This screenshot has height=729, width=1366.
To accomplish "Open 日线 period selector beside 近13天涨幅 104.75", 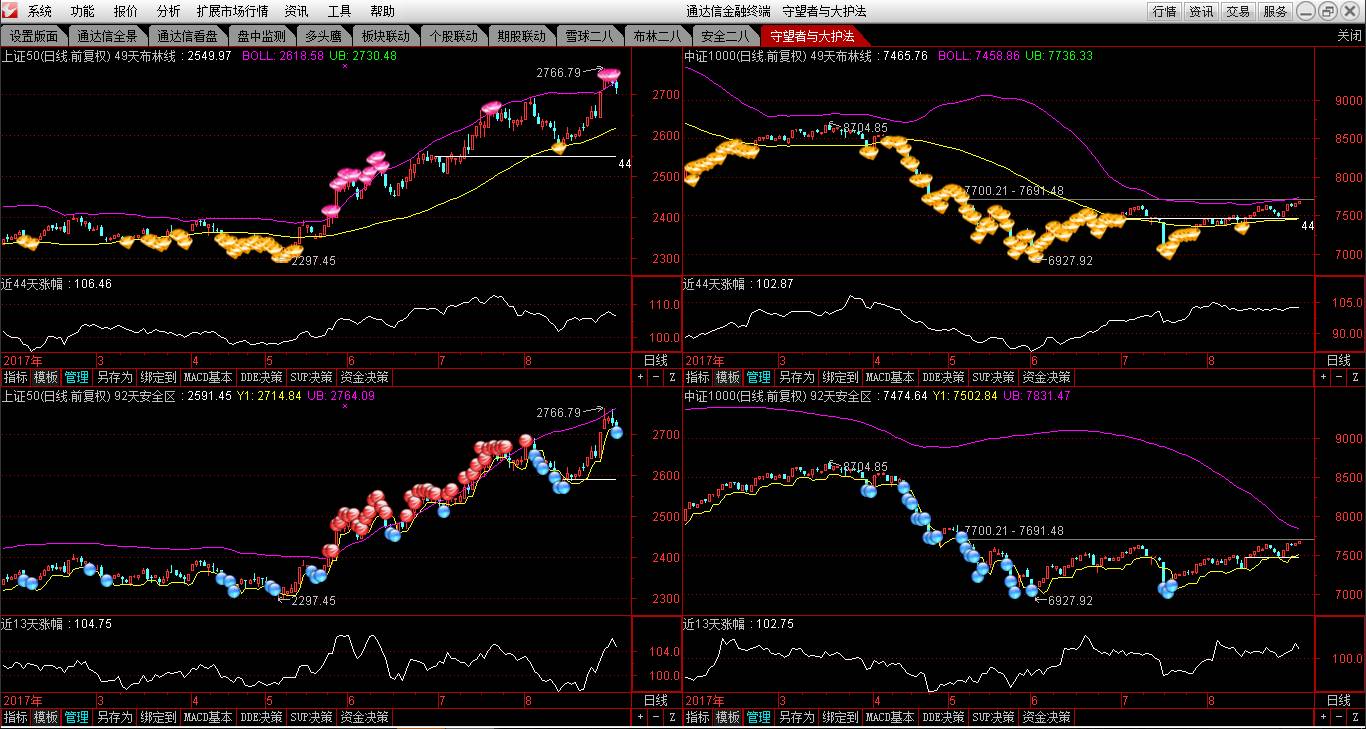I will tap(656, 700).
